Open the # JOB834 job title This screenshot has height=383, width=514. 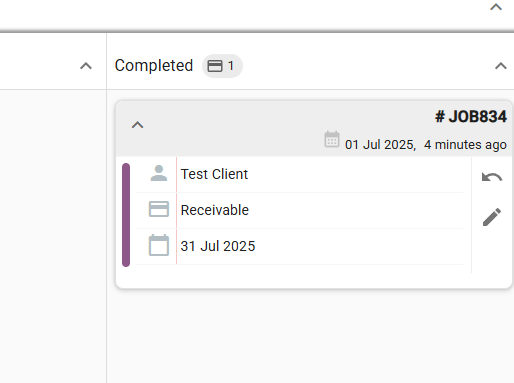tap(471, 117)
